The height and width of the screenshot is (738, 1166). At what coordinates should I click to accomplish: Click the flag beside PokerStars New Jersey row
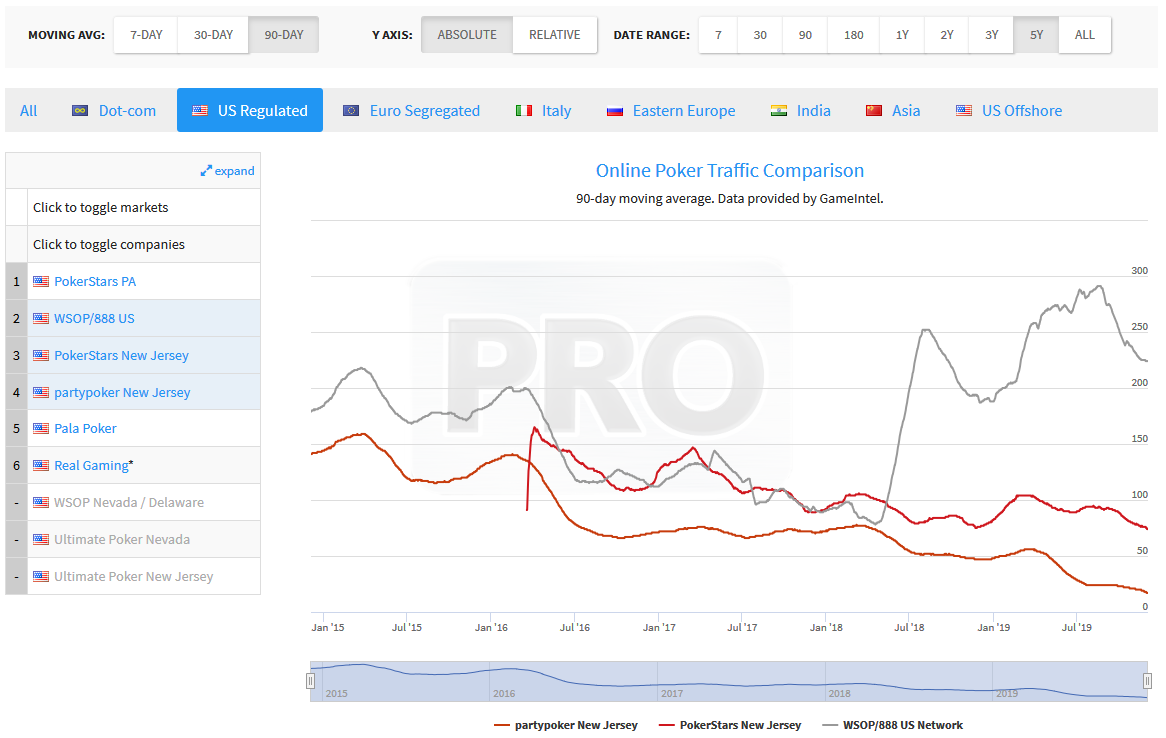(x=41, y=355)
